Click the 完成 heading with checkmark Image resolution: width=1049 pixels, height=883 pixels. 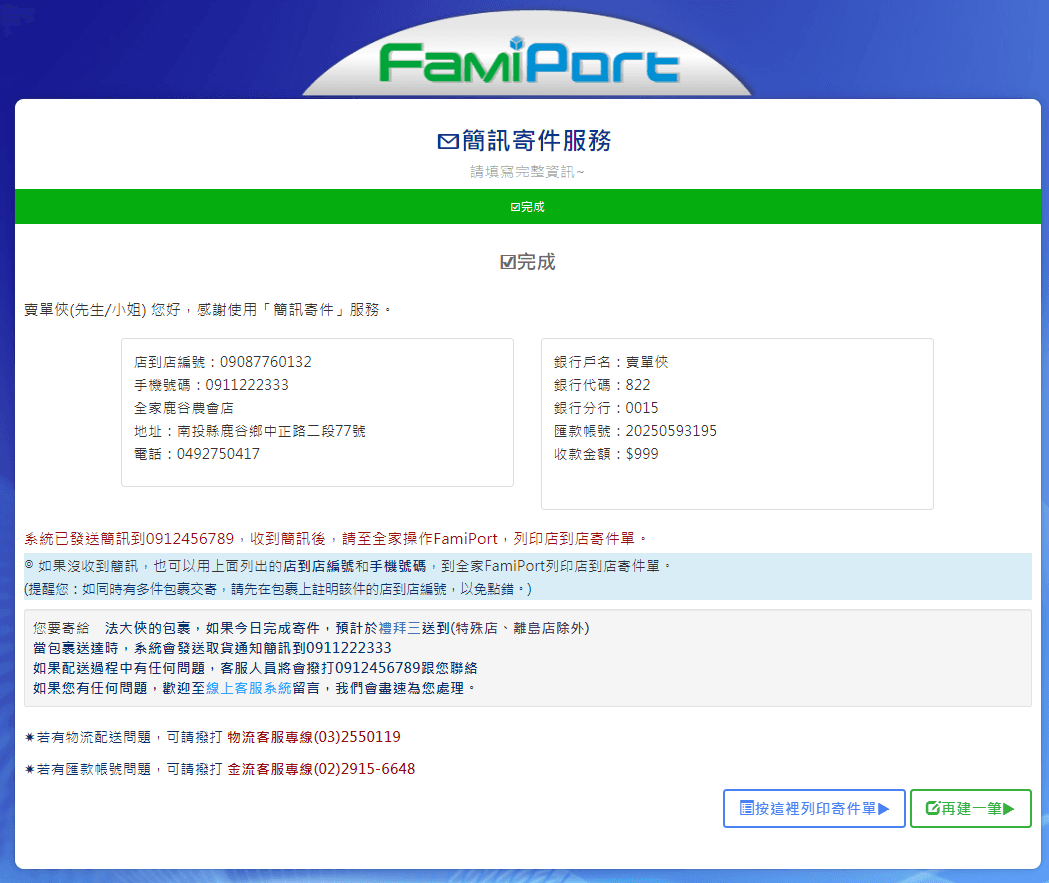pos(528,262)
